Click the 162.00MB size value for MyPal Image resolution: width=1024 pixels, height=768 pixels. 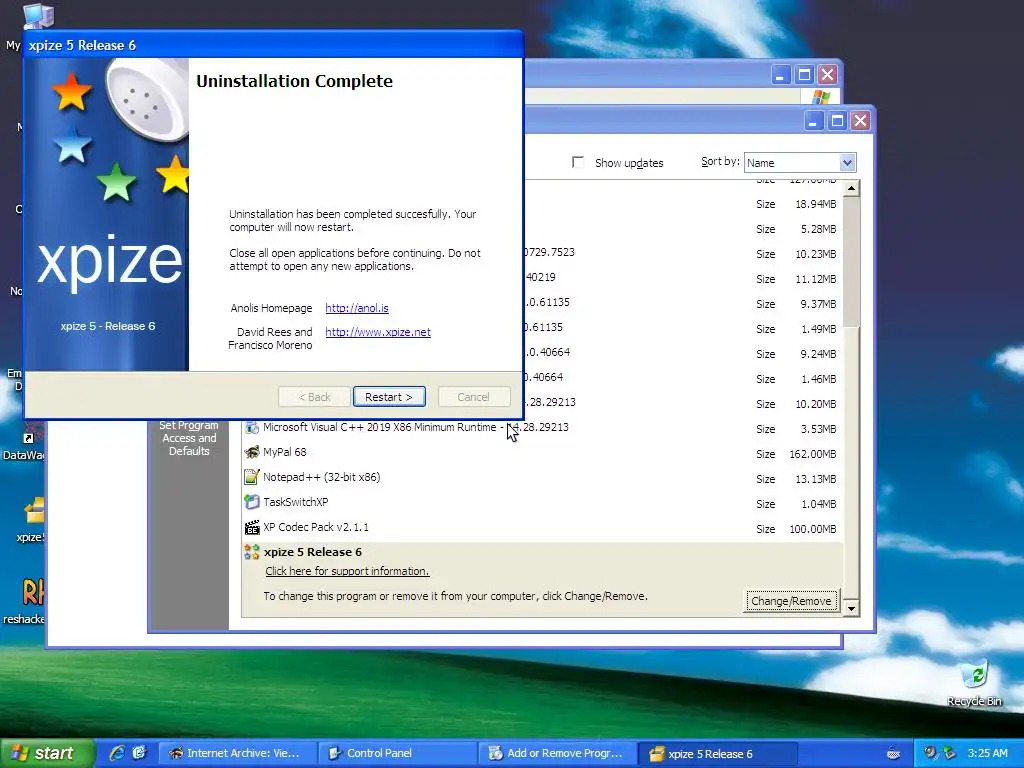812,454
